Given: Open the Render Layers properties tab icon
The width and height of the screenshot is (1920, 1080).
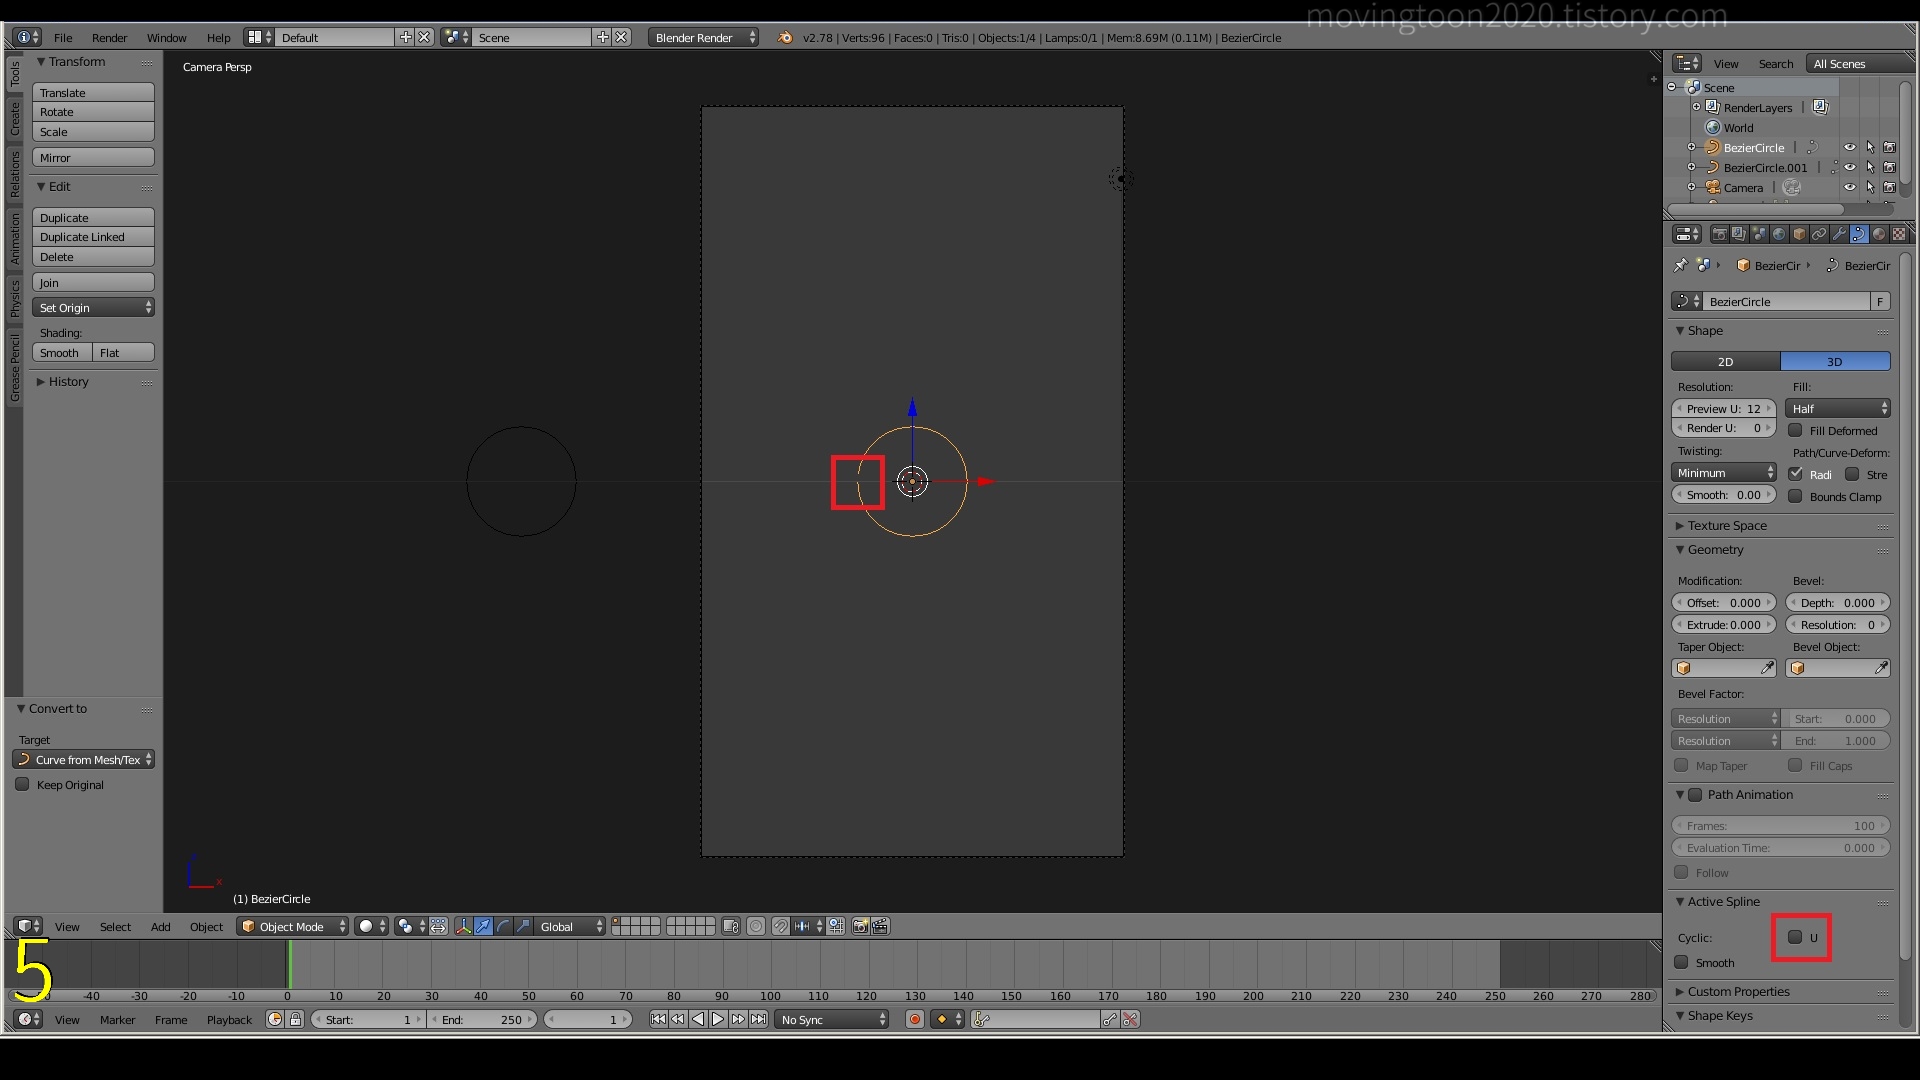Looking at the screenshot, I should pyautogui.click(x=1739, y=234).
